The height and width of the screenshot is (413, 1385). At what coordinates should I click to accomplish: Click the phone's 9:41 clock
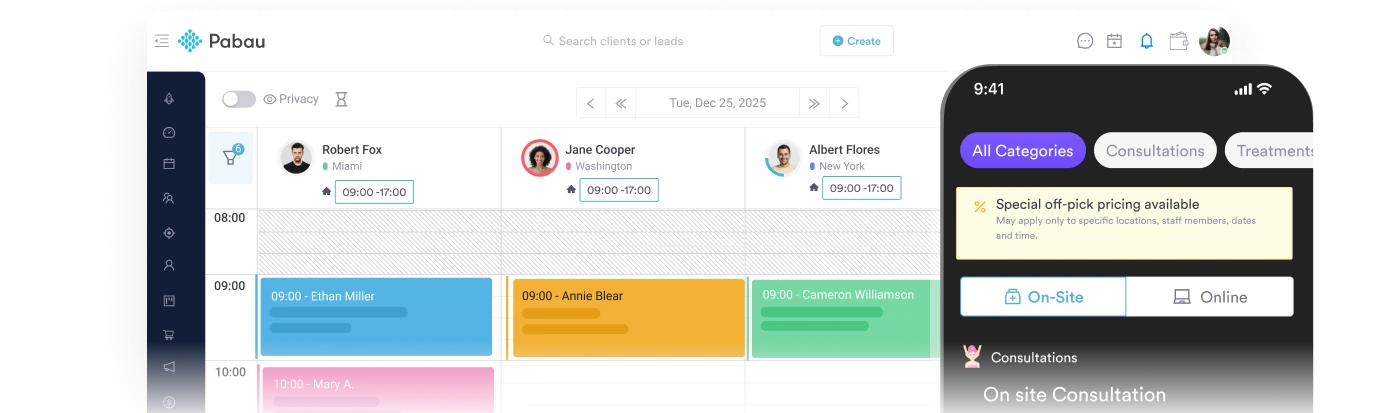click(x=989, y=89)
